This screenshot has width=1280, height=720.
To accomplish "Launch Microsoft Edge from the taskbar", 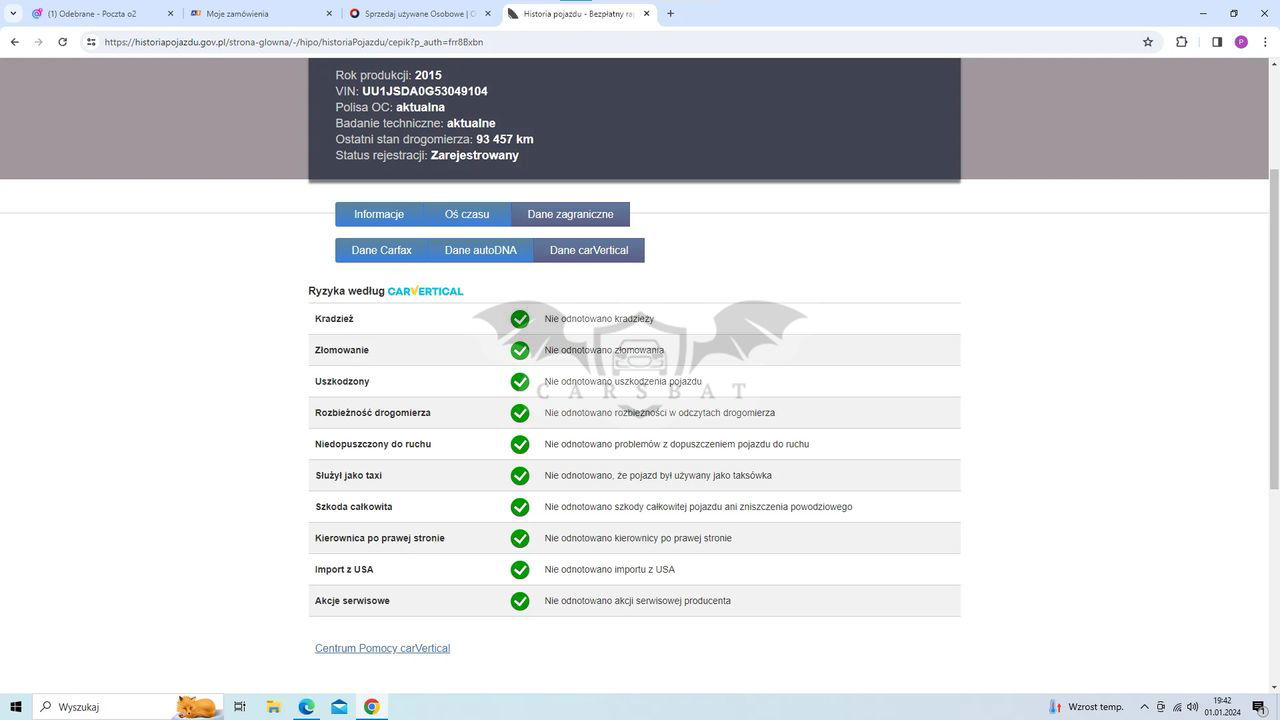I will (x=306, y=707).
